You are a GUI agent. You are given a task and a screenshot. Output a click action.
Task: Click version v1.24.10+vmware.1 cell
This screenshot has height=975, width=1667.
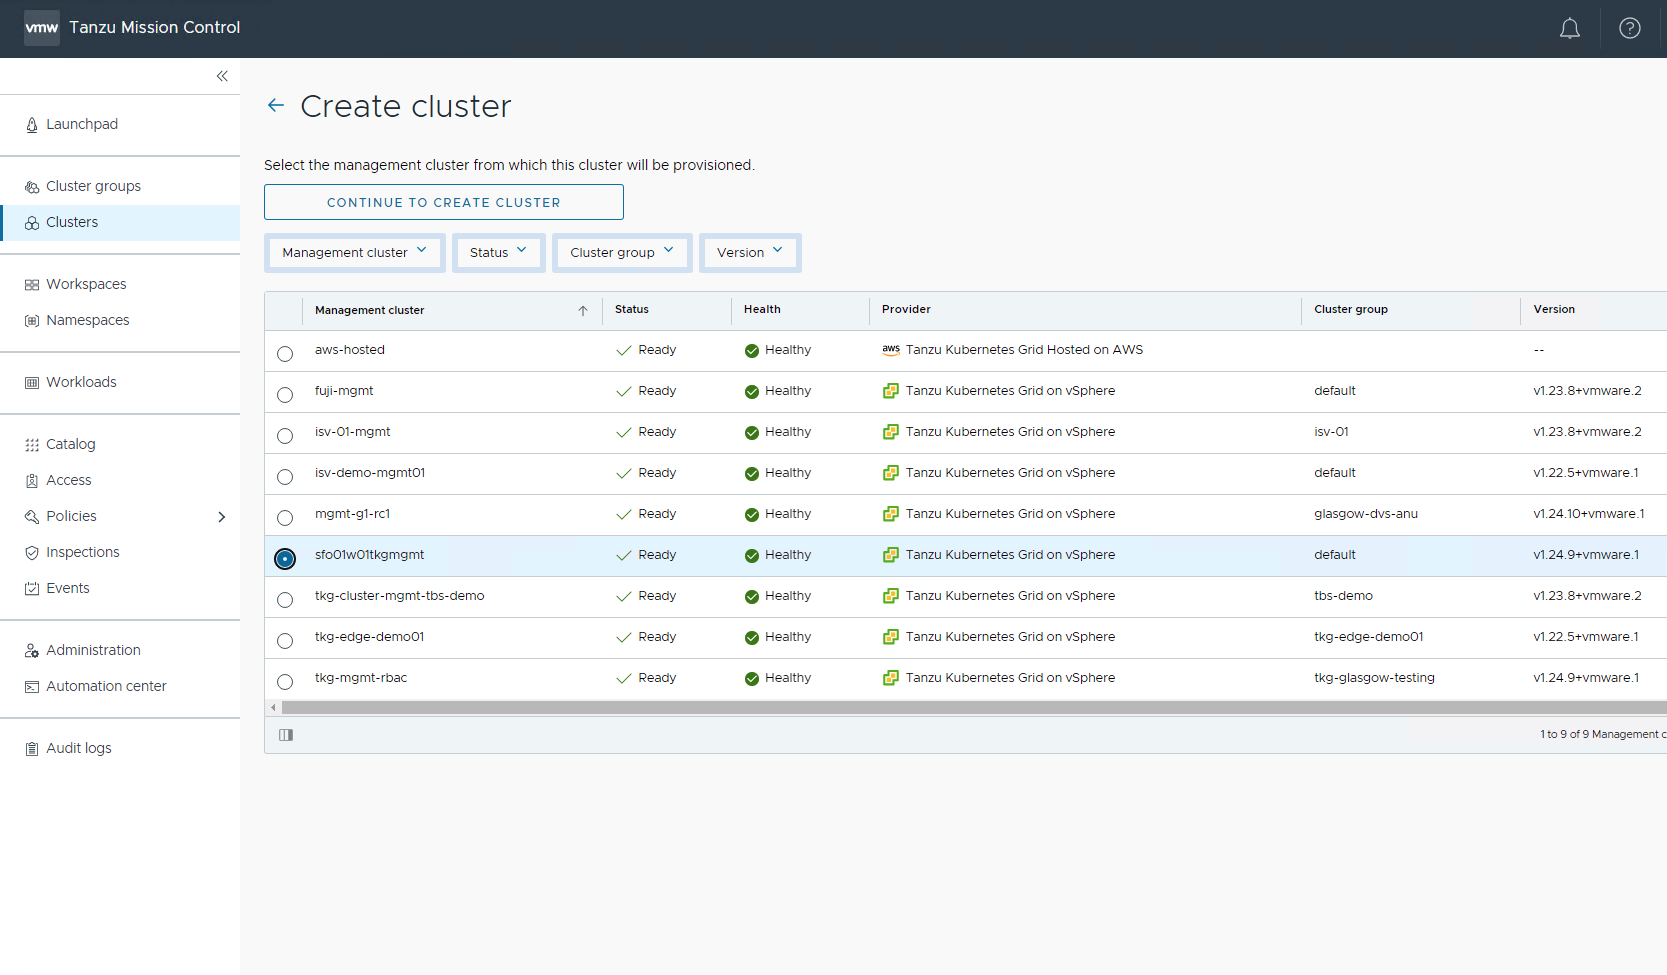[1589, 514]
